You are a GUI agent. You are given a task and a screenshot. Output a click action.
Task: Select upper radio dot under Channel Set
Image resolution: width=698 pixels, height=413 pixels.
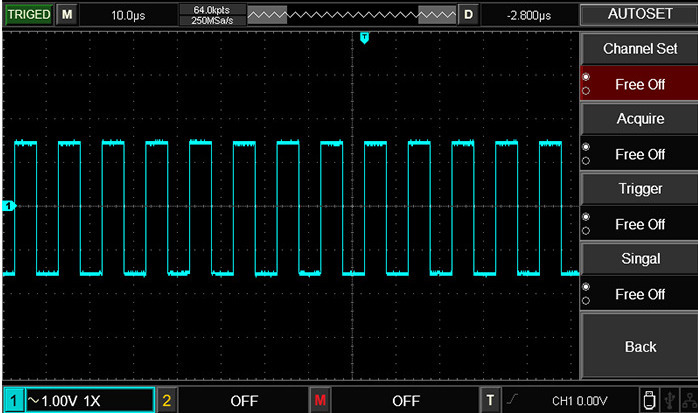pos(586,77)
